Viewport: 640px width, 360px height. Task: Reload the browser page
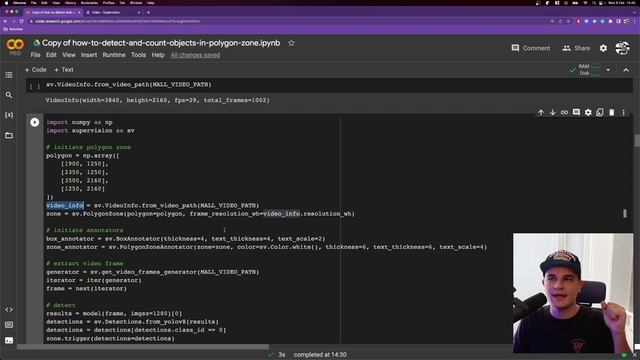(22, 21)
